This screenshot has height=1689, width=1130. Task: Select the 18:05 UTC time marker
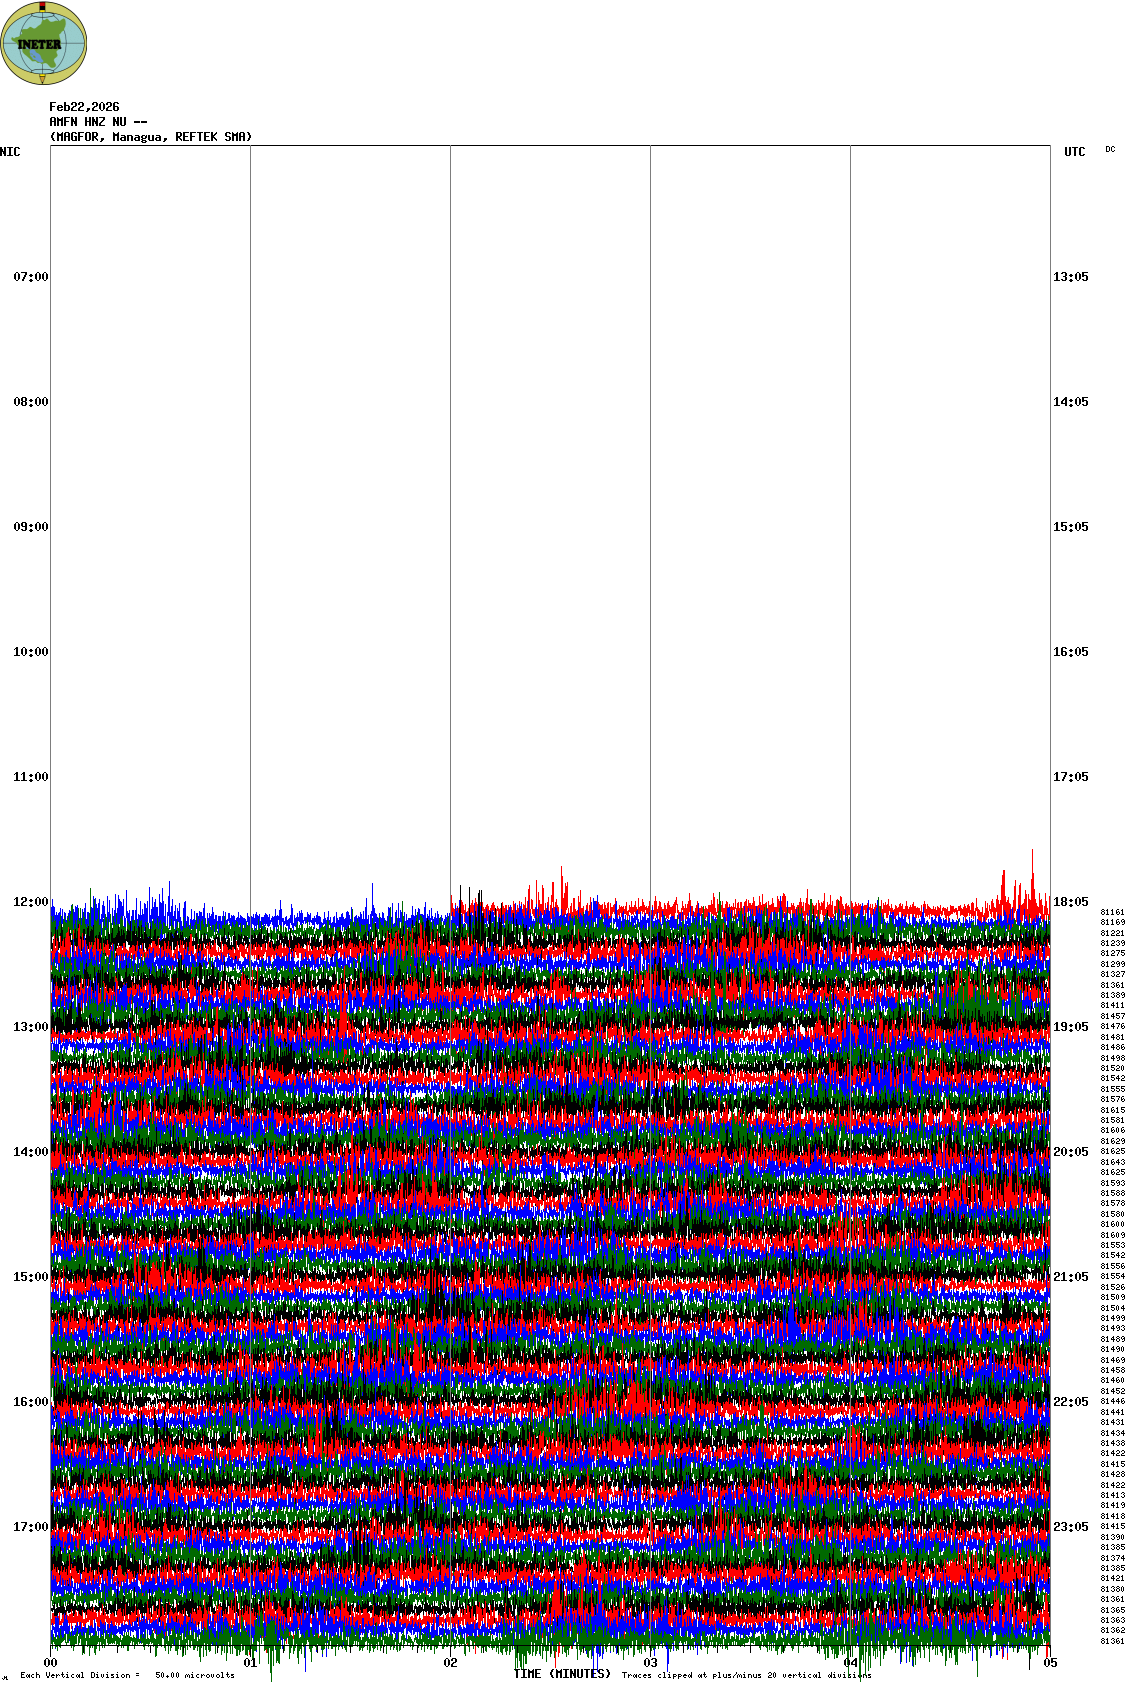[x=1070, y=902]
